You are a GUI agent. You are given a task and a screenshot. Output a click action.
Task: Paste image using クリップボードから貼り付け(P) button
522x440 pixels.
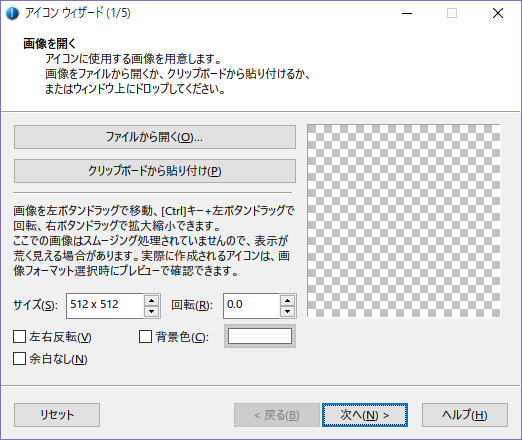[155, 171]
